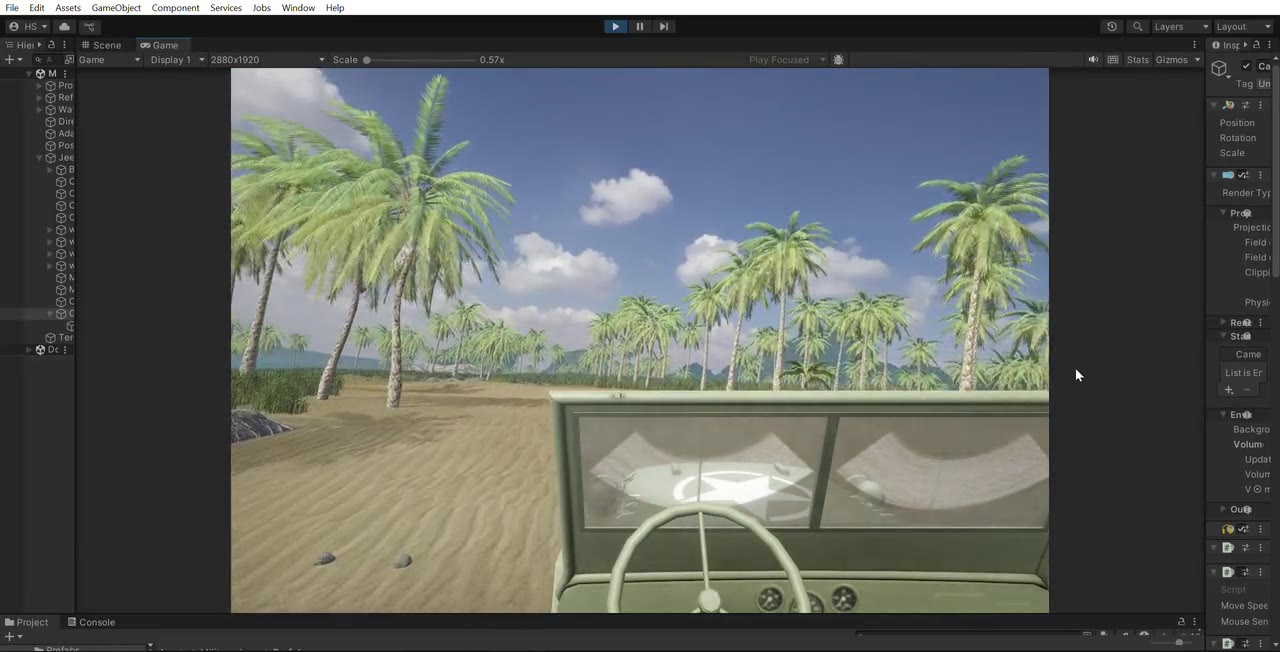The width and height of the screenshot is (1280, 652).
Task: Open the Game view mode dropdown
Action: click(109, 60)
